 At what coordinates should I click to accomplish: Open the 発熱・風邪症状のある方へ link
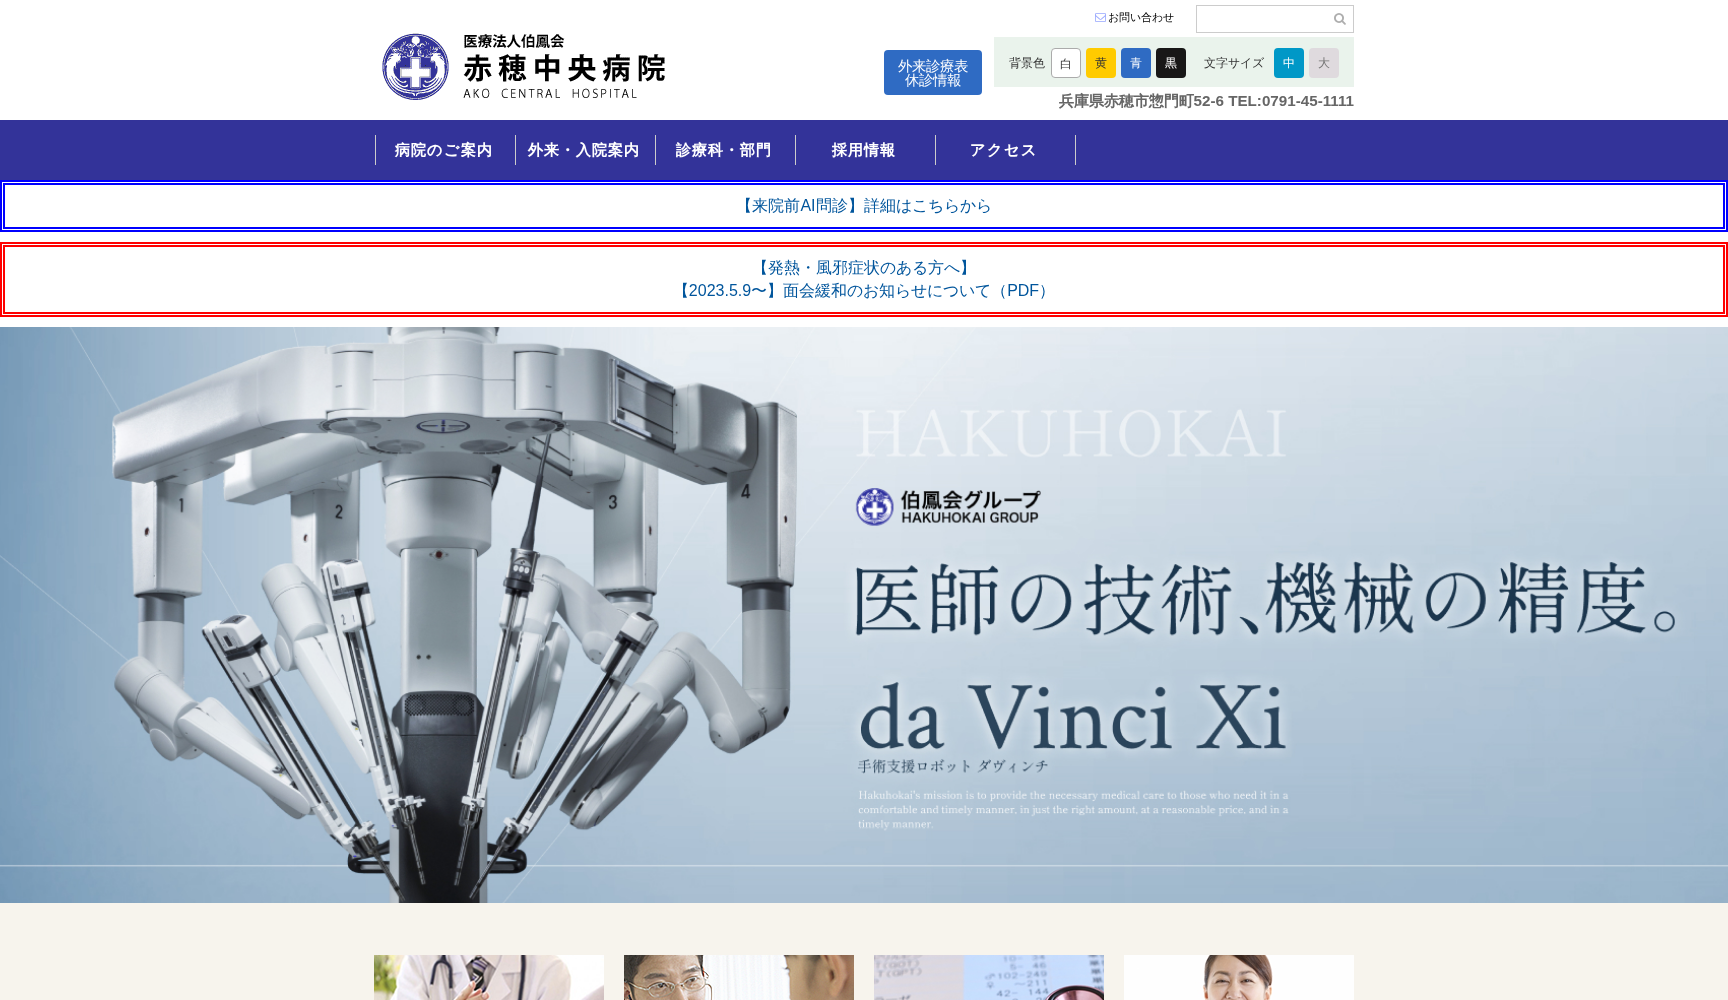(x=864, y=268)
